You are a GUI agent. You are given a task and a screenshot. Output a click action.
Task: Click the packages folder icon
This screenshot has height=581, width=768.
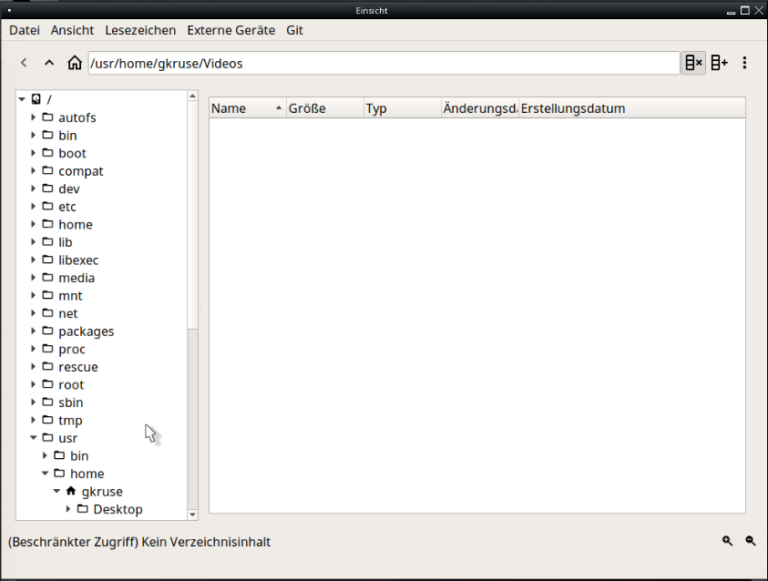48,331
